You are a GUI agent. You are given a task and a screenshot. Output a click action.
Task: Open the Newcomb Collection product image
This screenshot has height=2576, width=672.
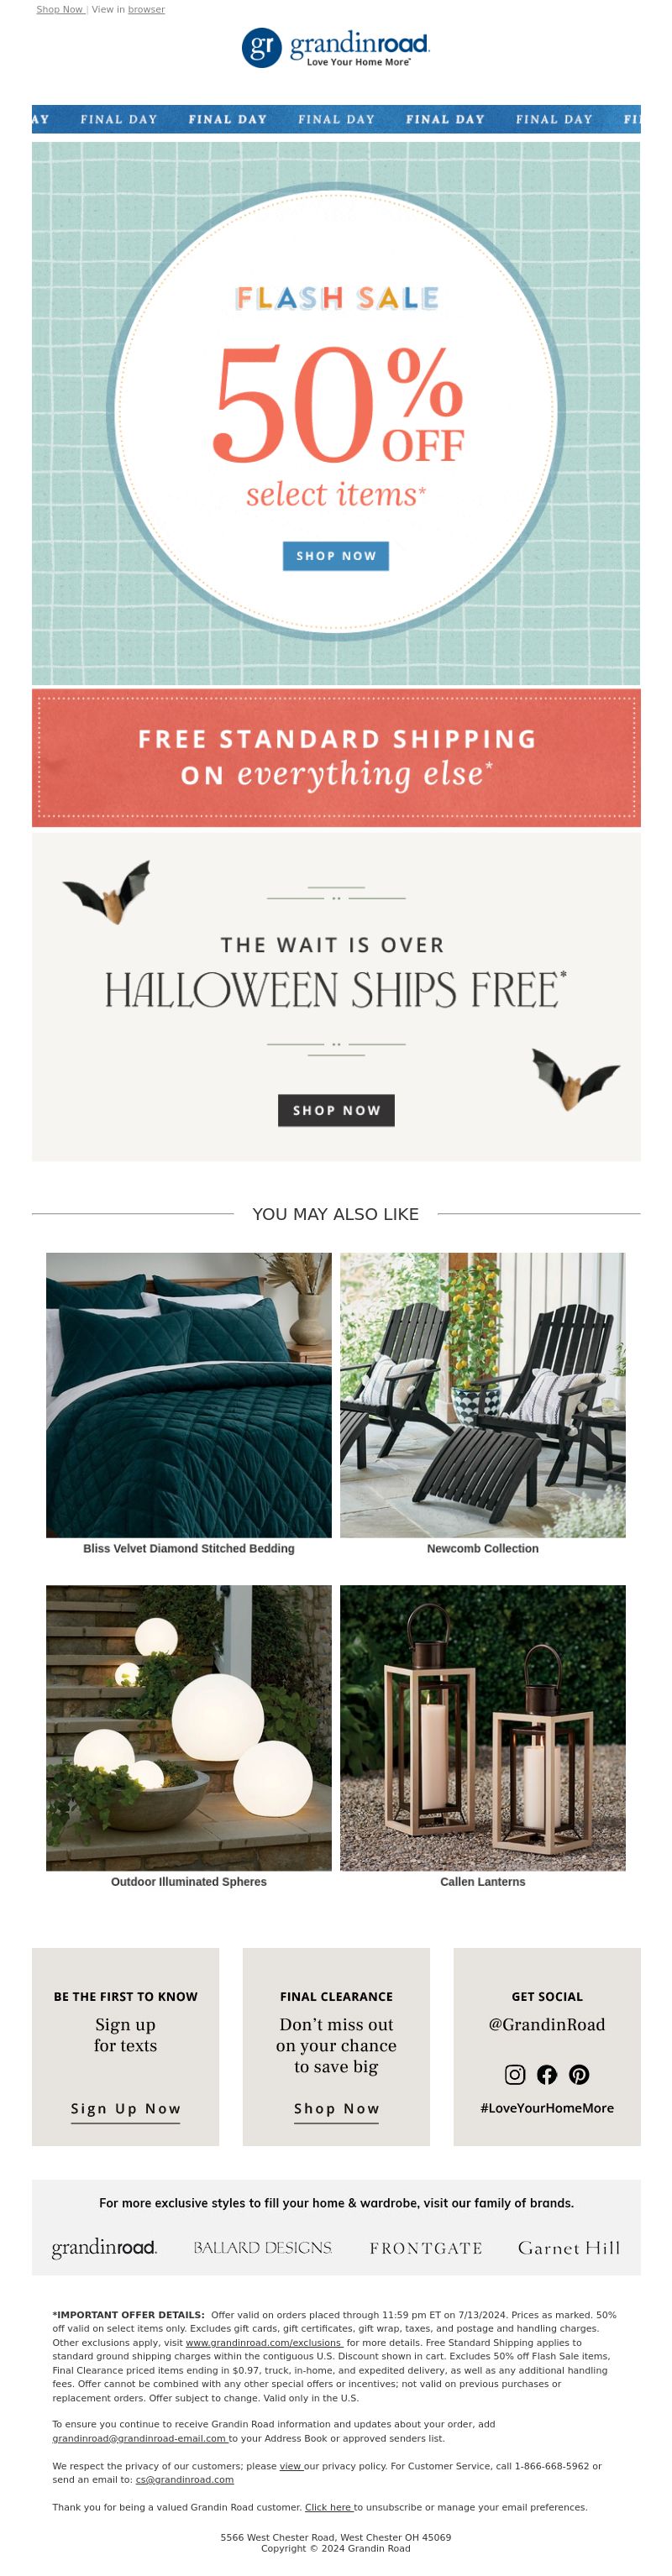[x=483, y=1395]
